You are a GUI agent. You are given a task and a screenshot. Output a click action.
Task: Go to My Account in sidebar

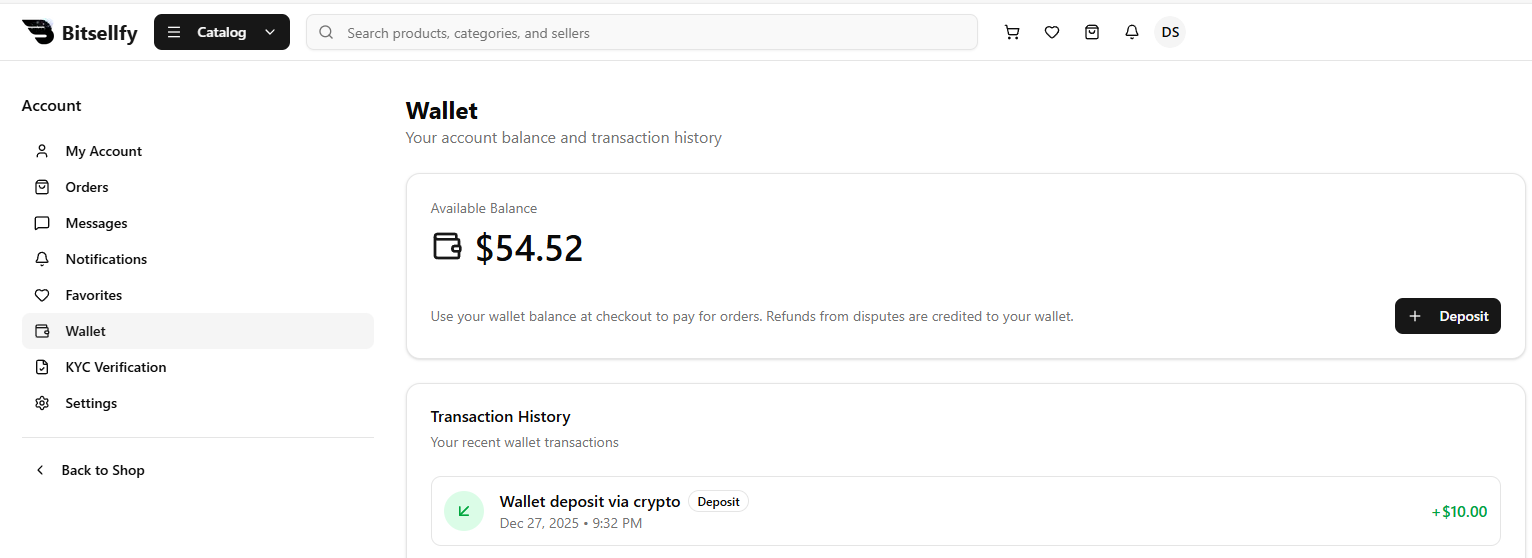point(103,151)
